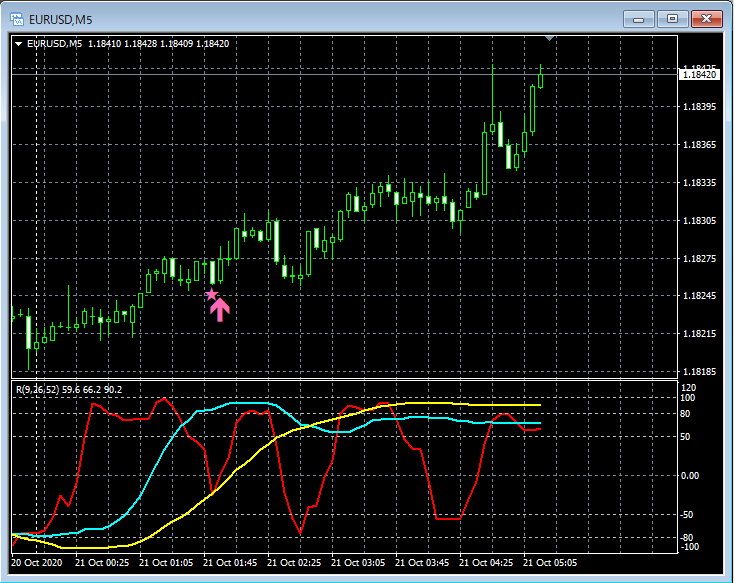Image resolution: width=735 pixels, height=583 pixels.
Task: Click the 1.18365 price axis label
Action: coord(699,145)
